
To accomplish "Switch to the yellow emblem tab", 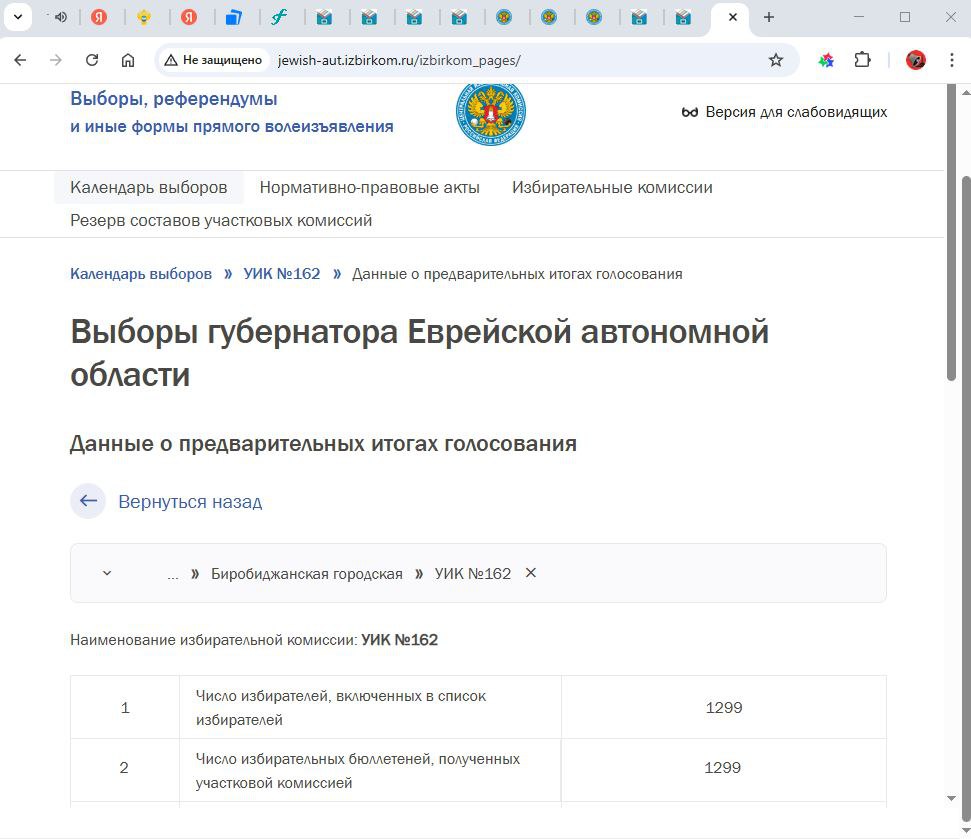I will click(x=144, y=17).
